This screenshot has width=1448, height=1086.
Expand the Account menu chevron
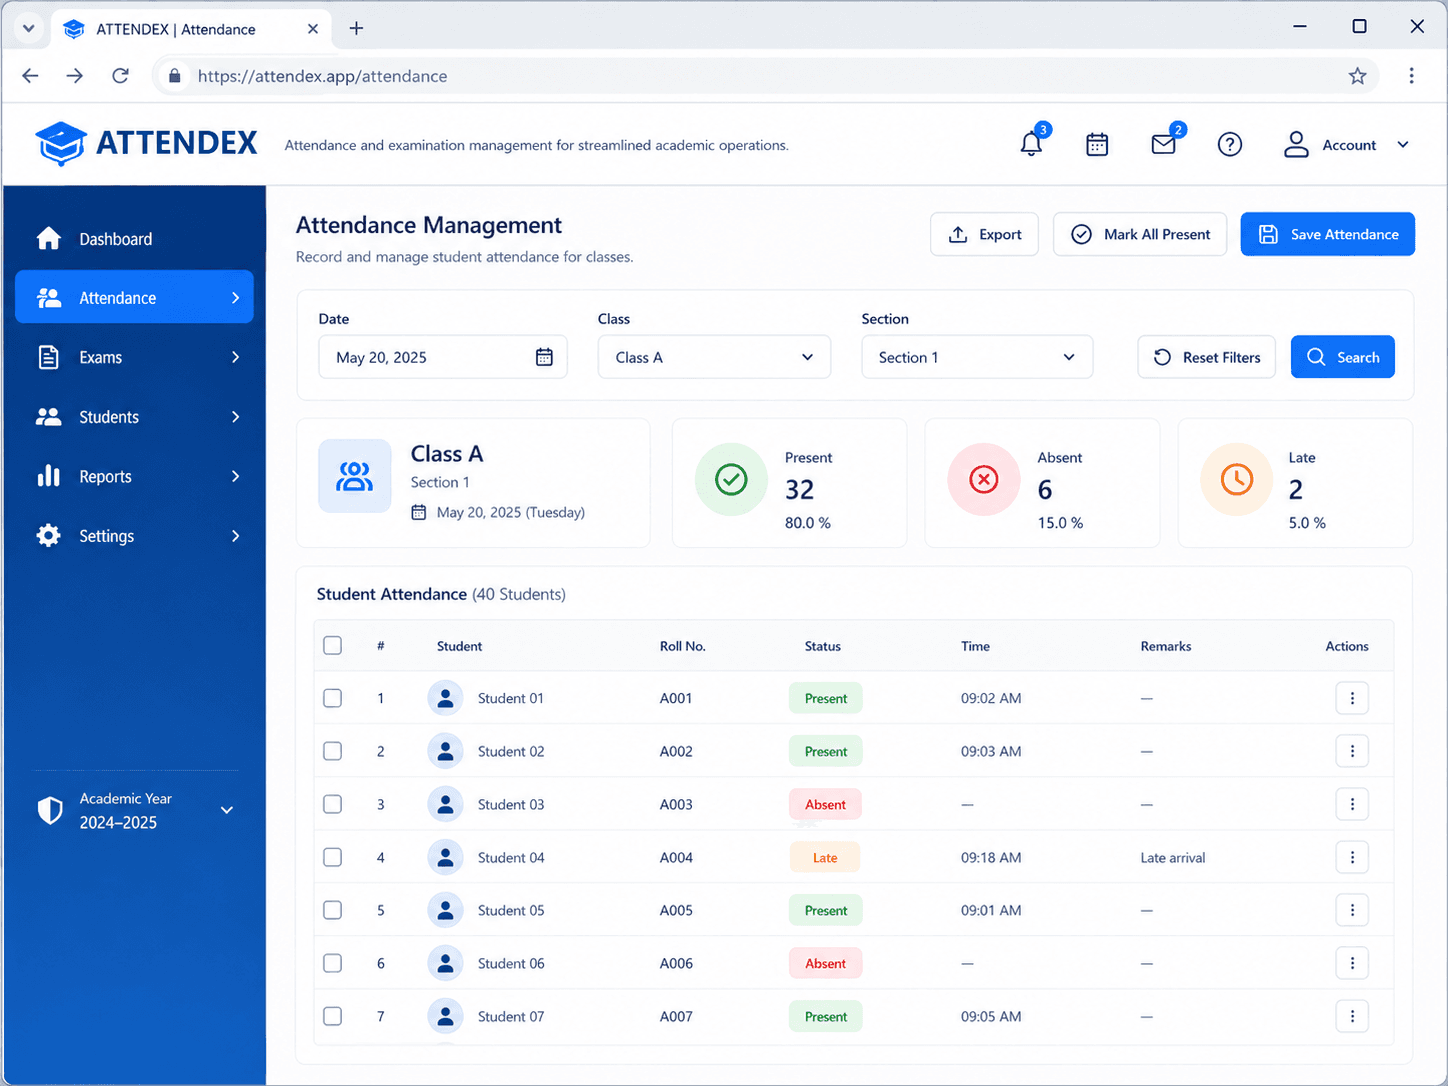(x=1403, y=145)
